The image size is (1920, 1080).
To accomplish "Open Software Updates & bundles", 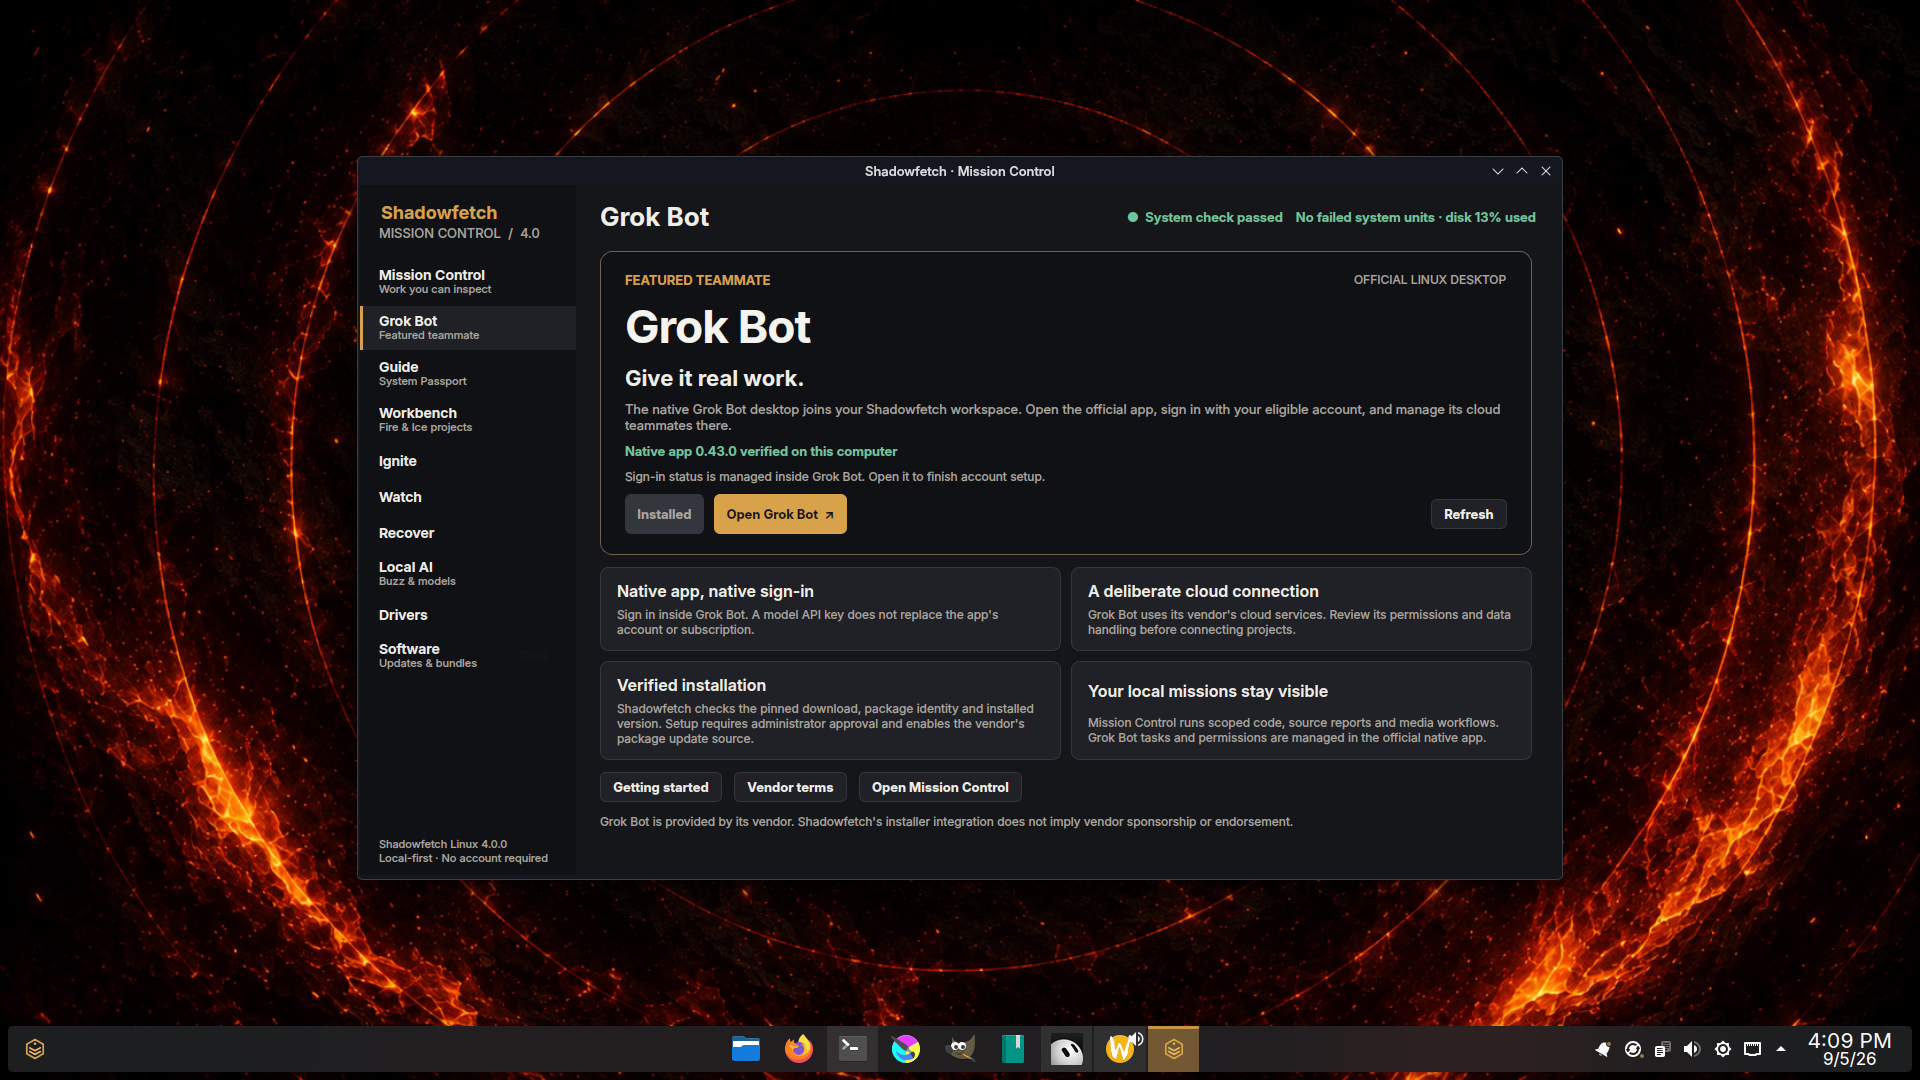I will click(468, 655).
